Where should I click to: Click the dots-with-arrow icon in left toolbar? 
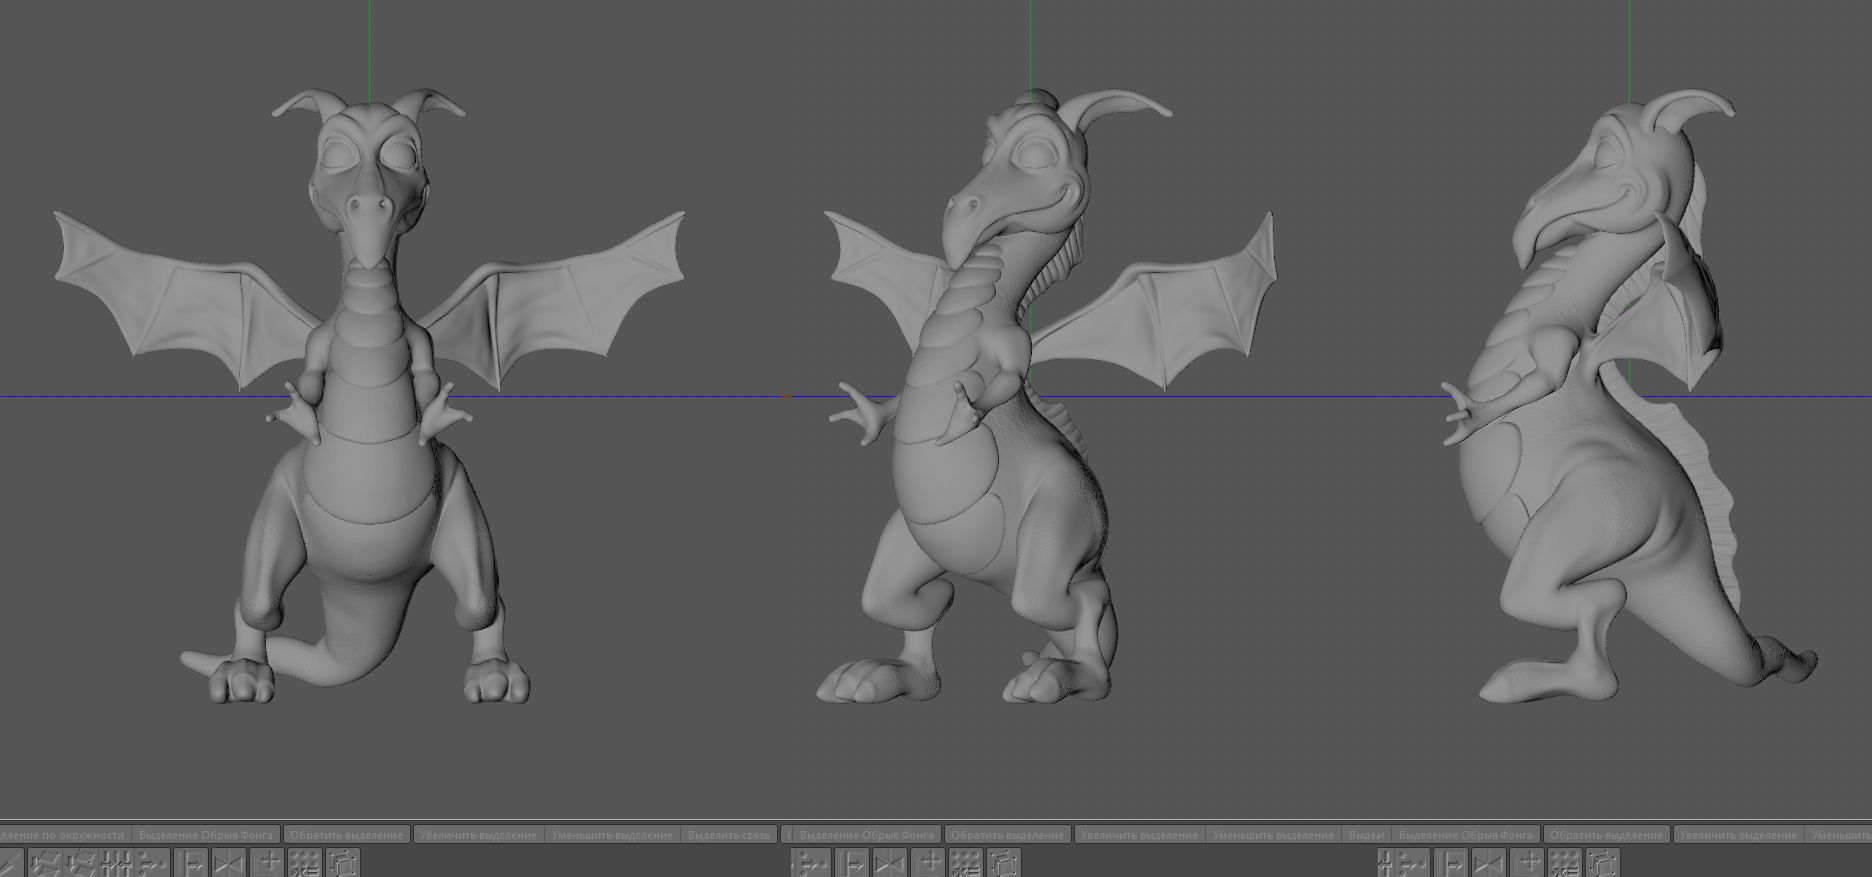click(x=152, y=863)
